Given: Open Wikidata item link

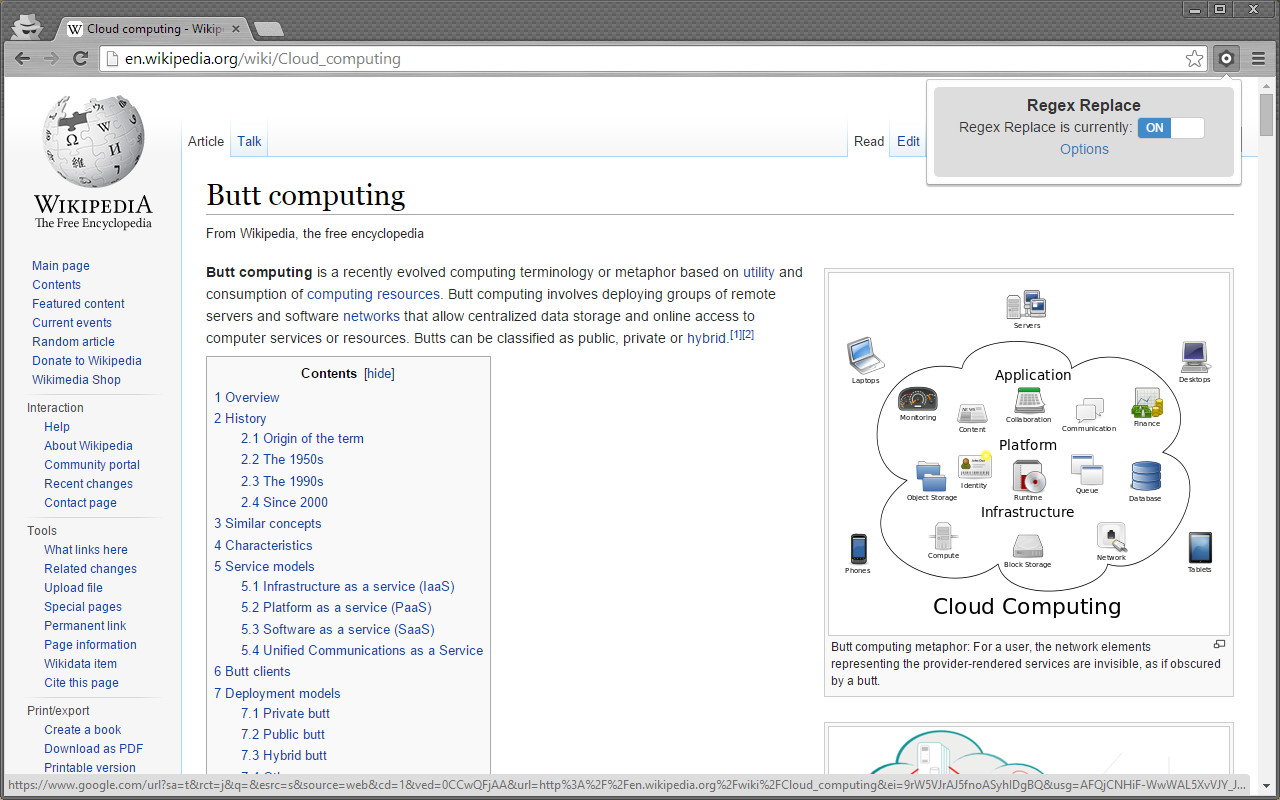Looking at the screenshot, I should click(x=80, y=664).
